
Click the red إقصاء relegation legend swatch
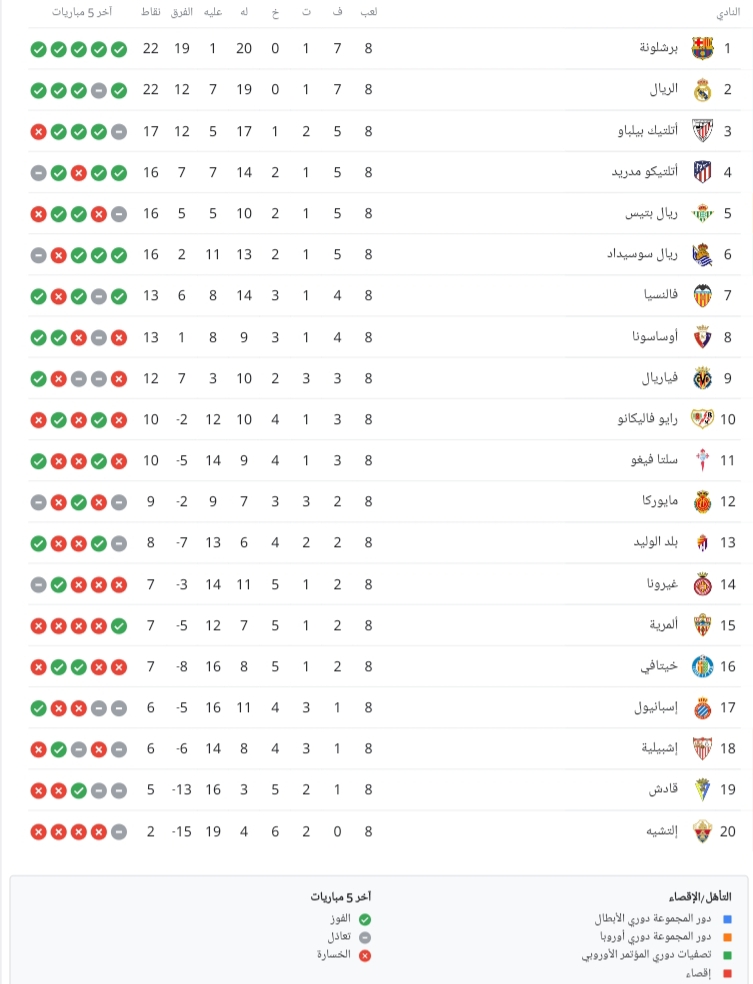(x=727, y=974)
